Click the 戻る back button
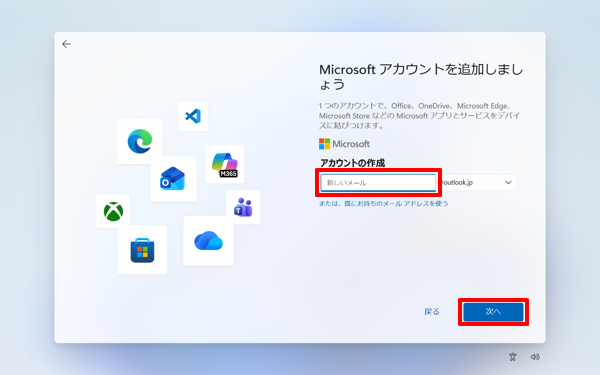The width and height of the screenshot is (600, 375). point(432,312)
